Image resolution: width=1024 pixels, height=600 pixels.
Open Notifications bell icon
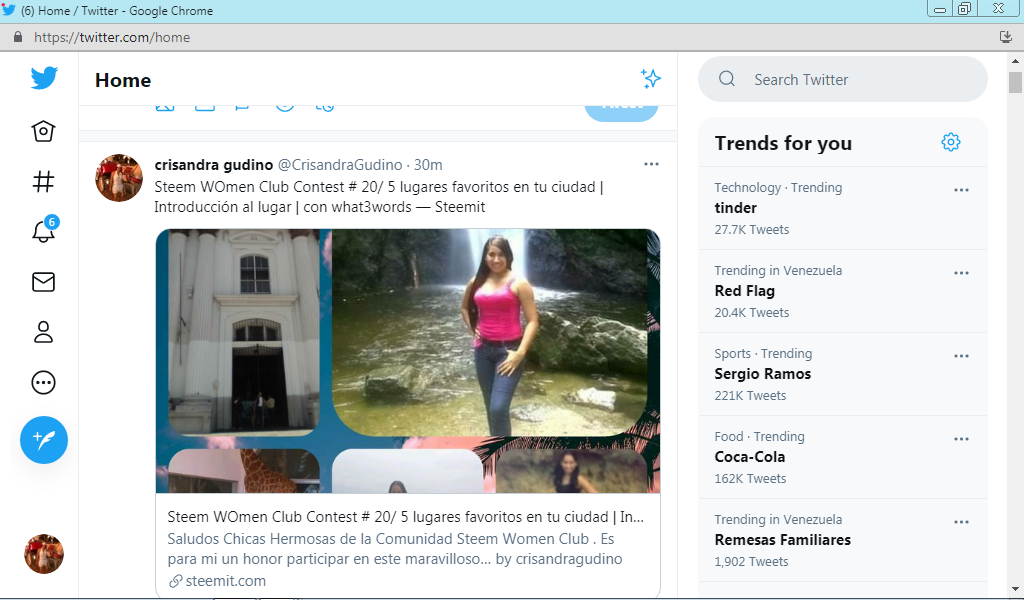coord(44,230)
